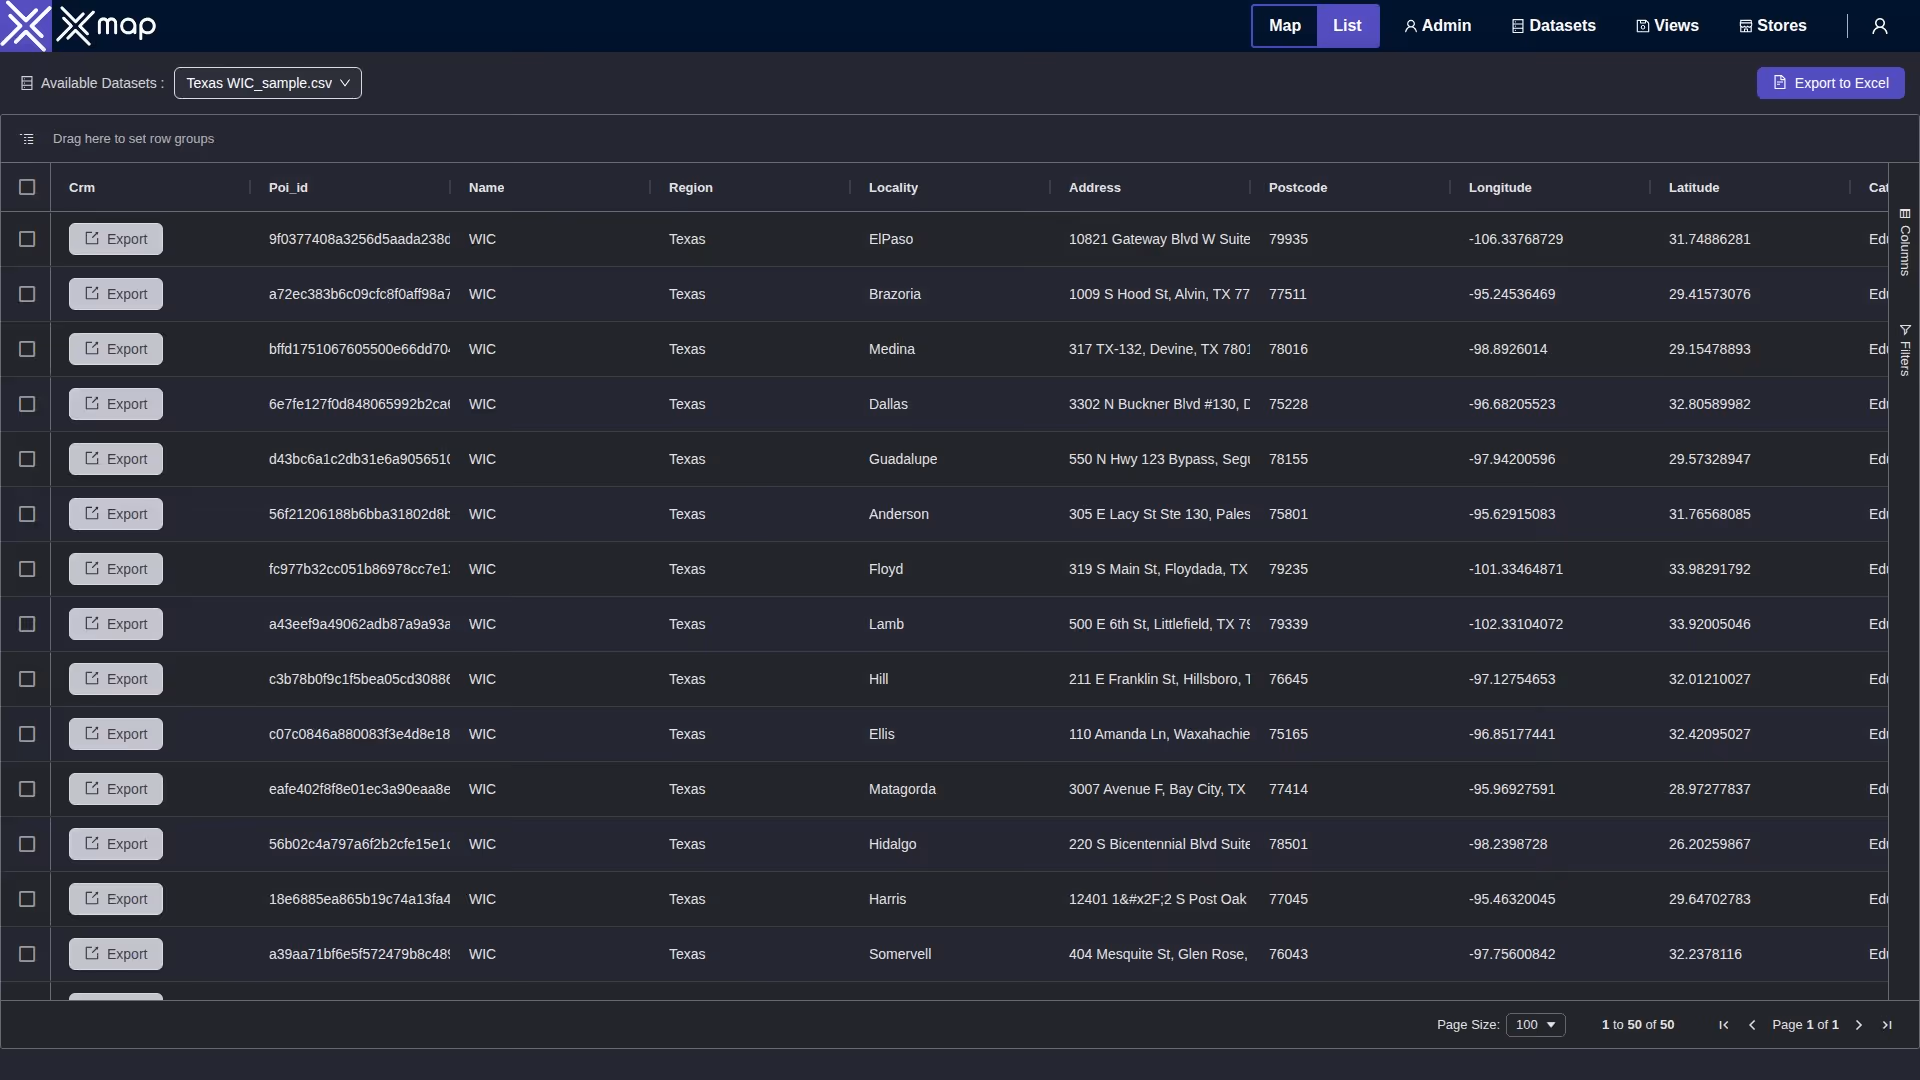The image size is (1920, 1080).
Task: Open the Page Size dropdown
Action: tap(1535, 1025)
